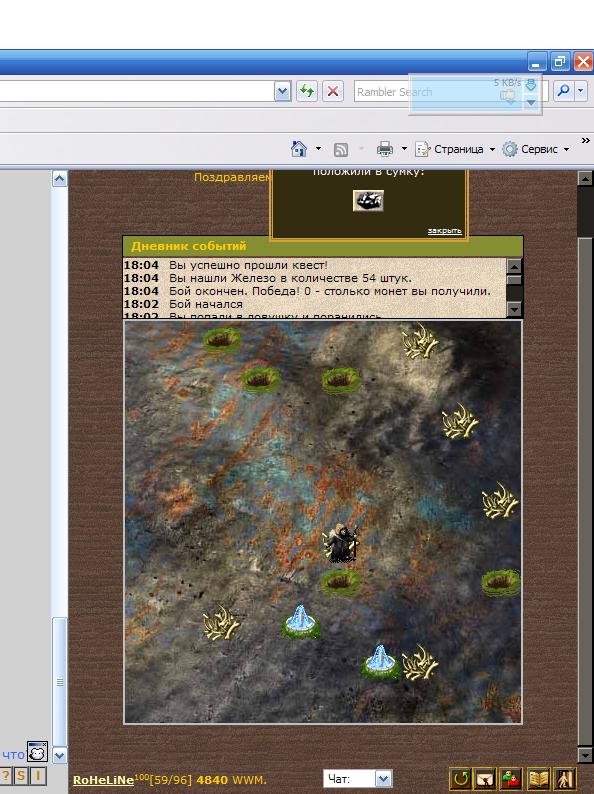Click the red X stop loading button
The height and width of the screenshot is (794, 594).
pos(333,91)
